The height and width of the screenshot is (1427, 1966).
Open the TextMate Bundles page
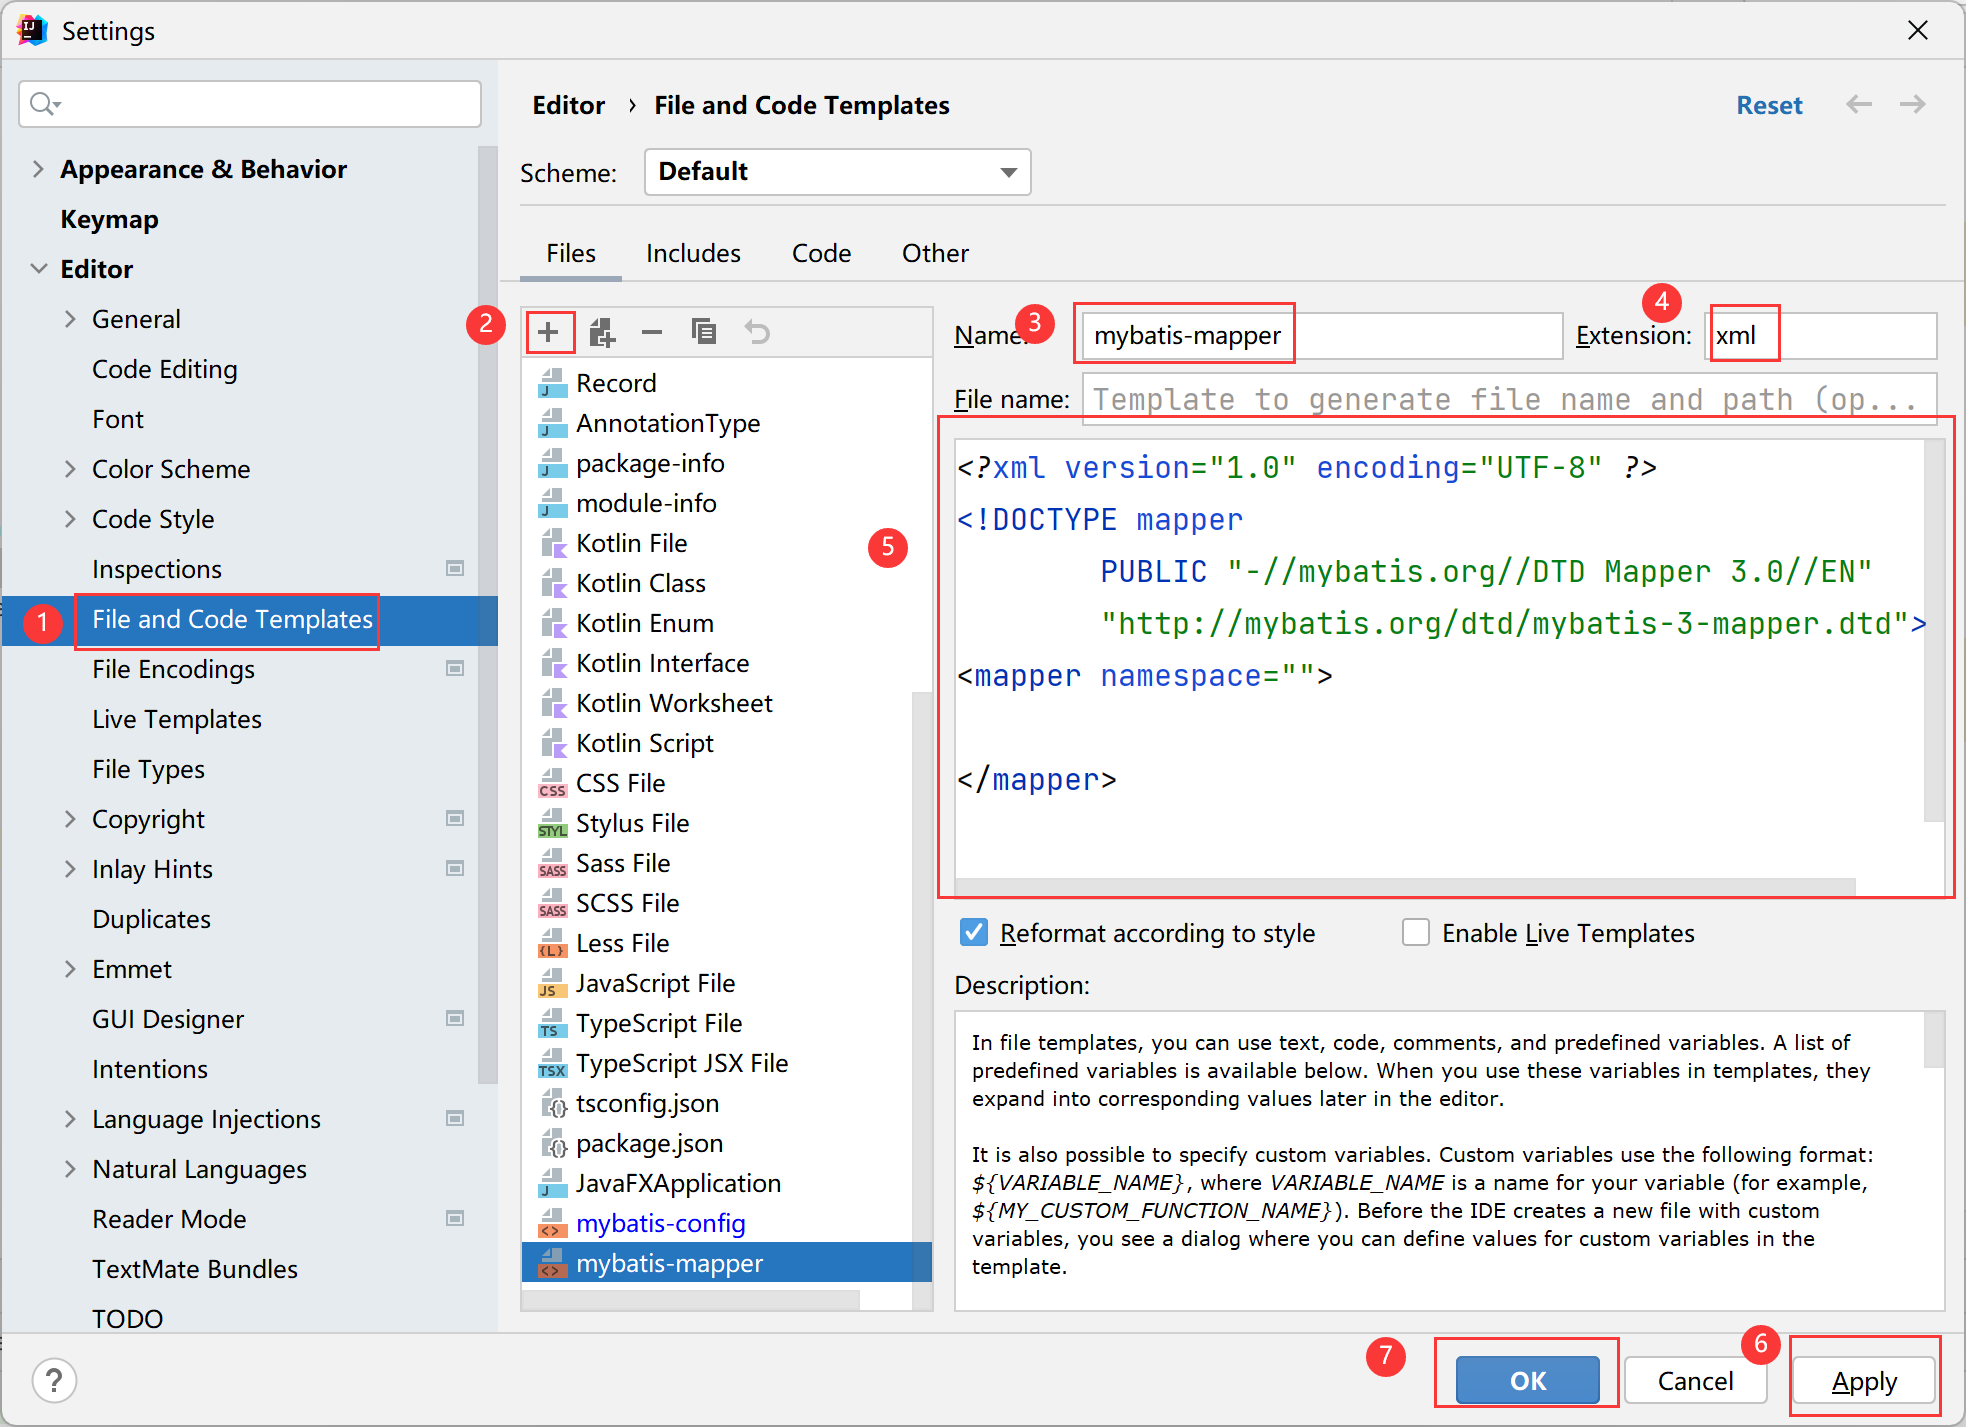[195, 1269]
